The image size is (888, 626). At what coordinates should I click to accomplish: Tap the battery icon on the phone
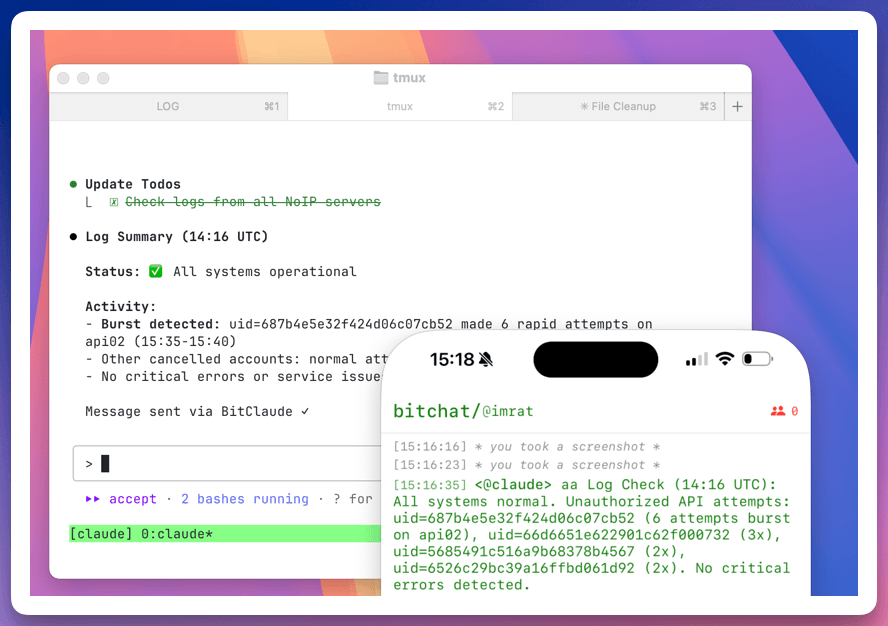[758, 359]
